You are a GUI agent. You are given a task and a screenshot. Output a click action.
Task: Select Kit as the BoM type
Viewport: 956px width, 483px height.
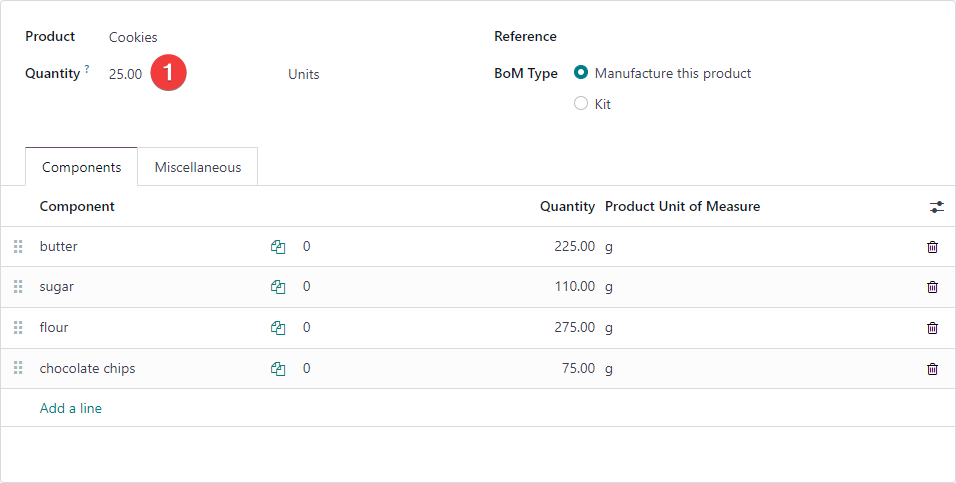(x=581, y=104)
